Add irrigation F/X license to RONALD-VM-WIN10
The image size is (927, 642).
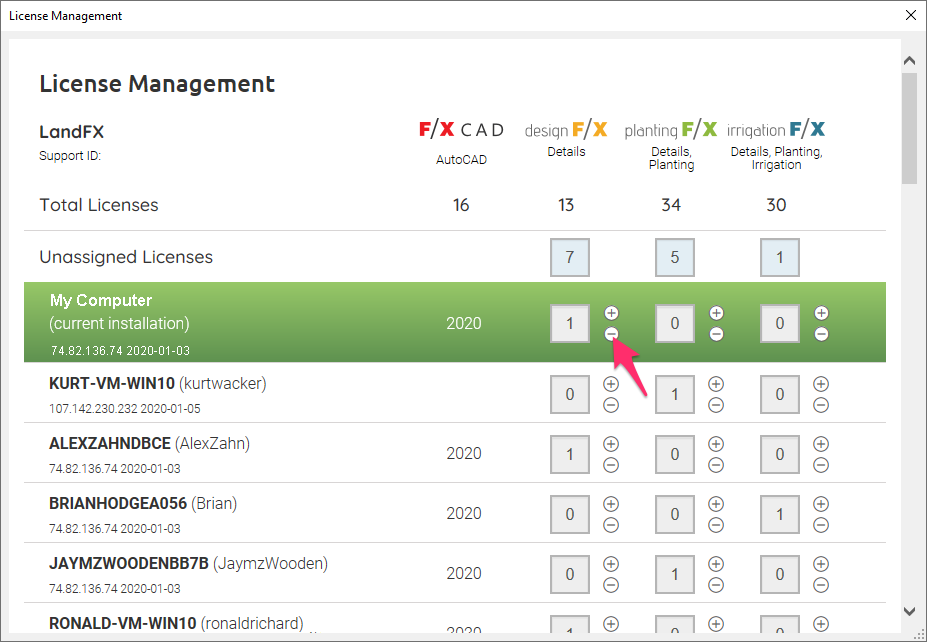(821, 624)
